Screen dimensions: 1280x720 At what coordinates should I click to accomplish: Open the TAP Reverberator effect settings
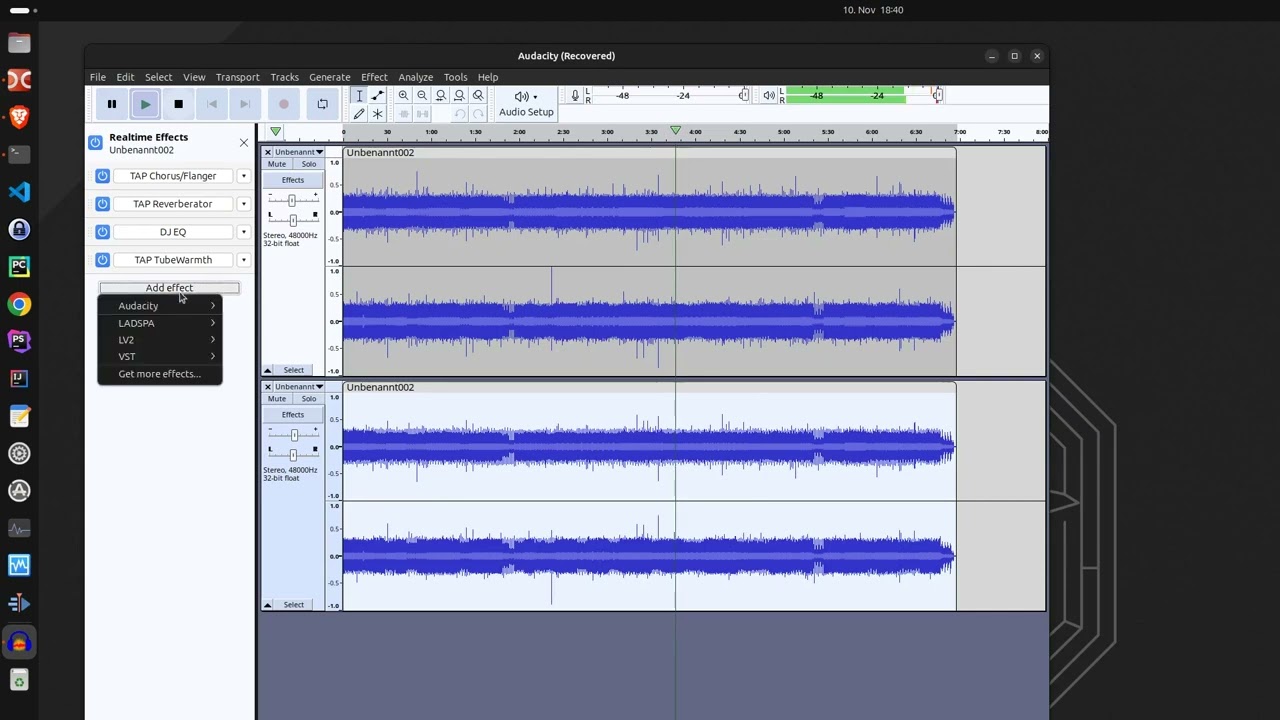point(173,204)
